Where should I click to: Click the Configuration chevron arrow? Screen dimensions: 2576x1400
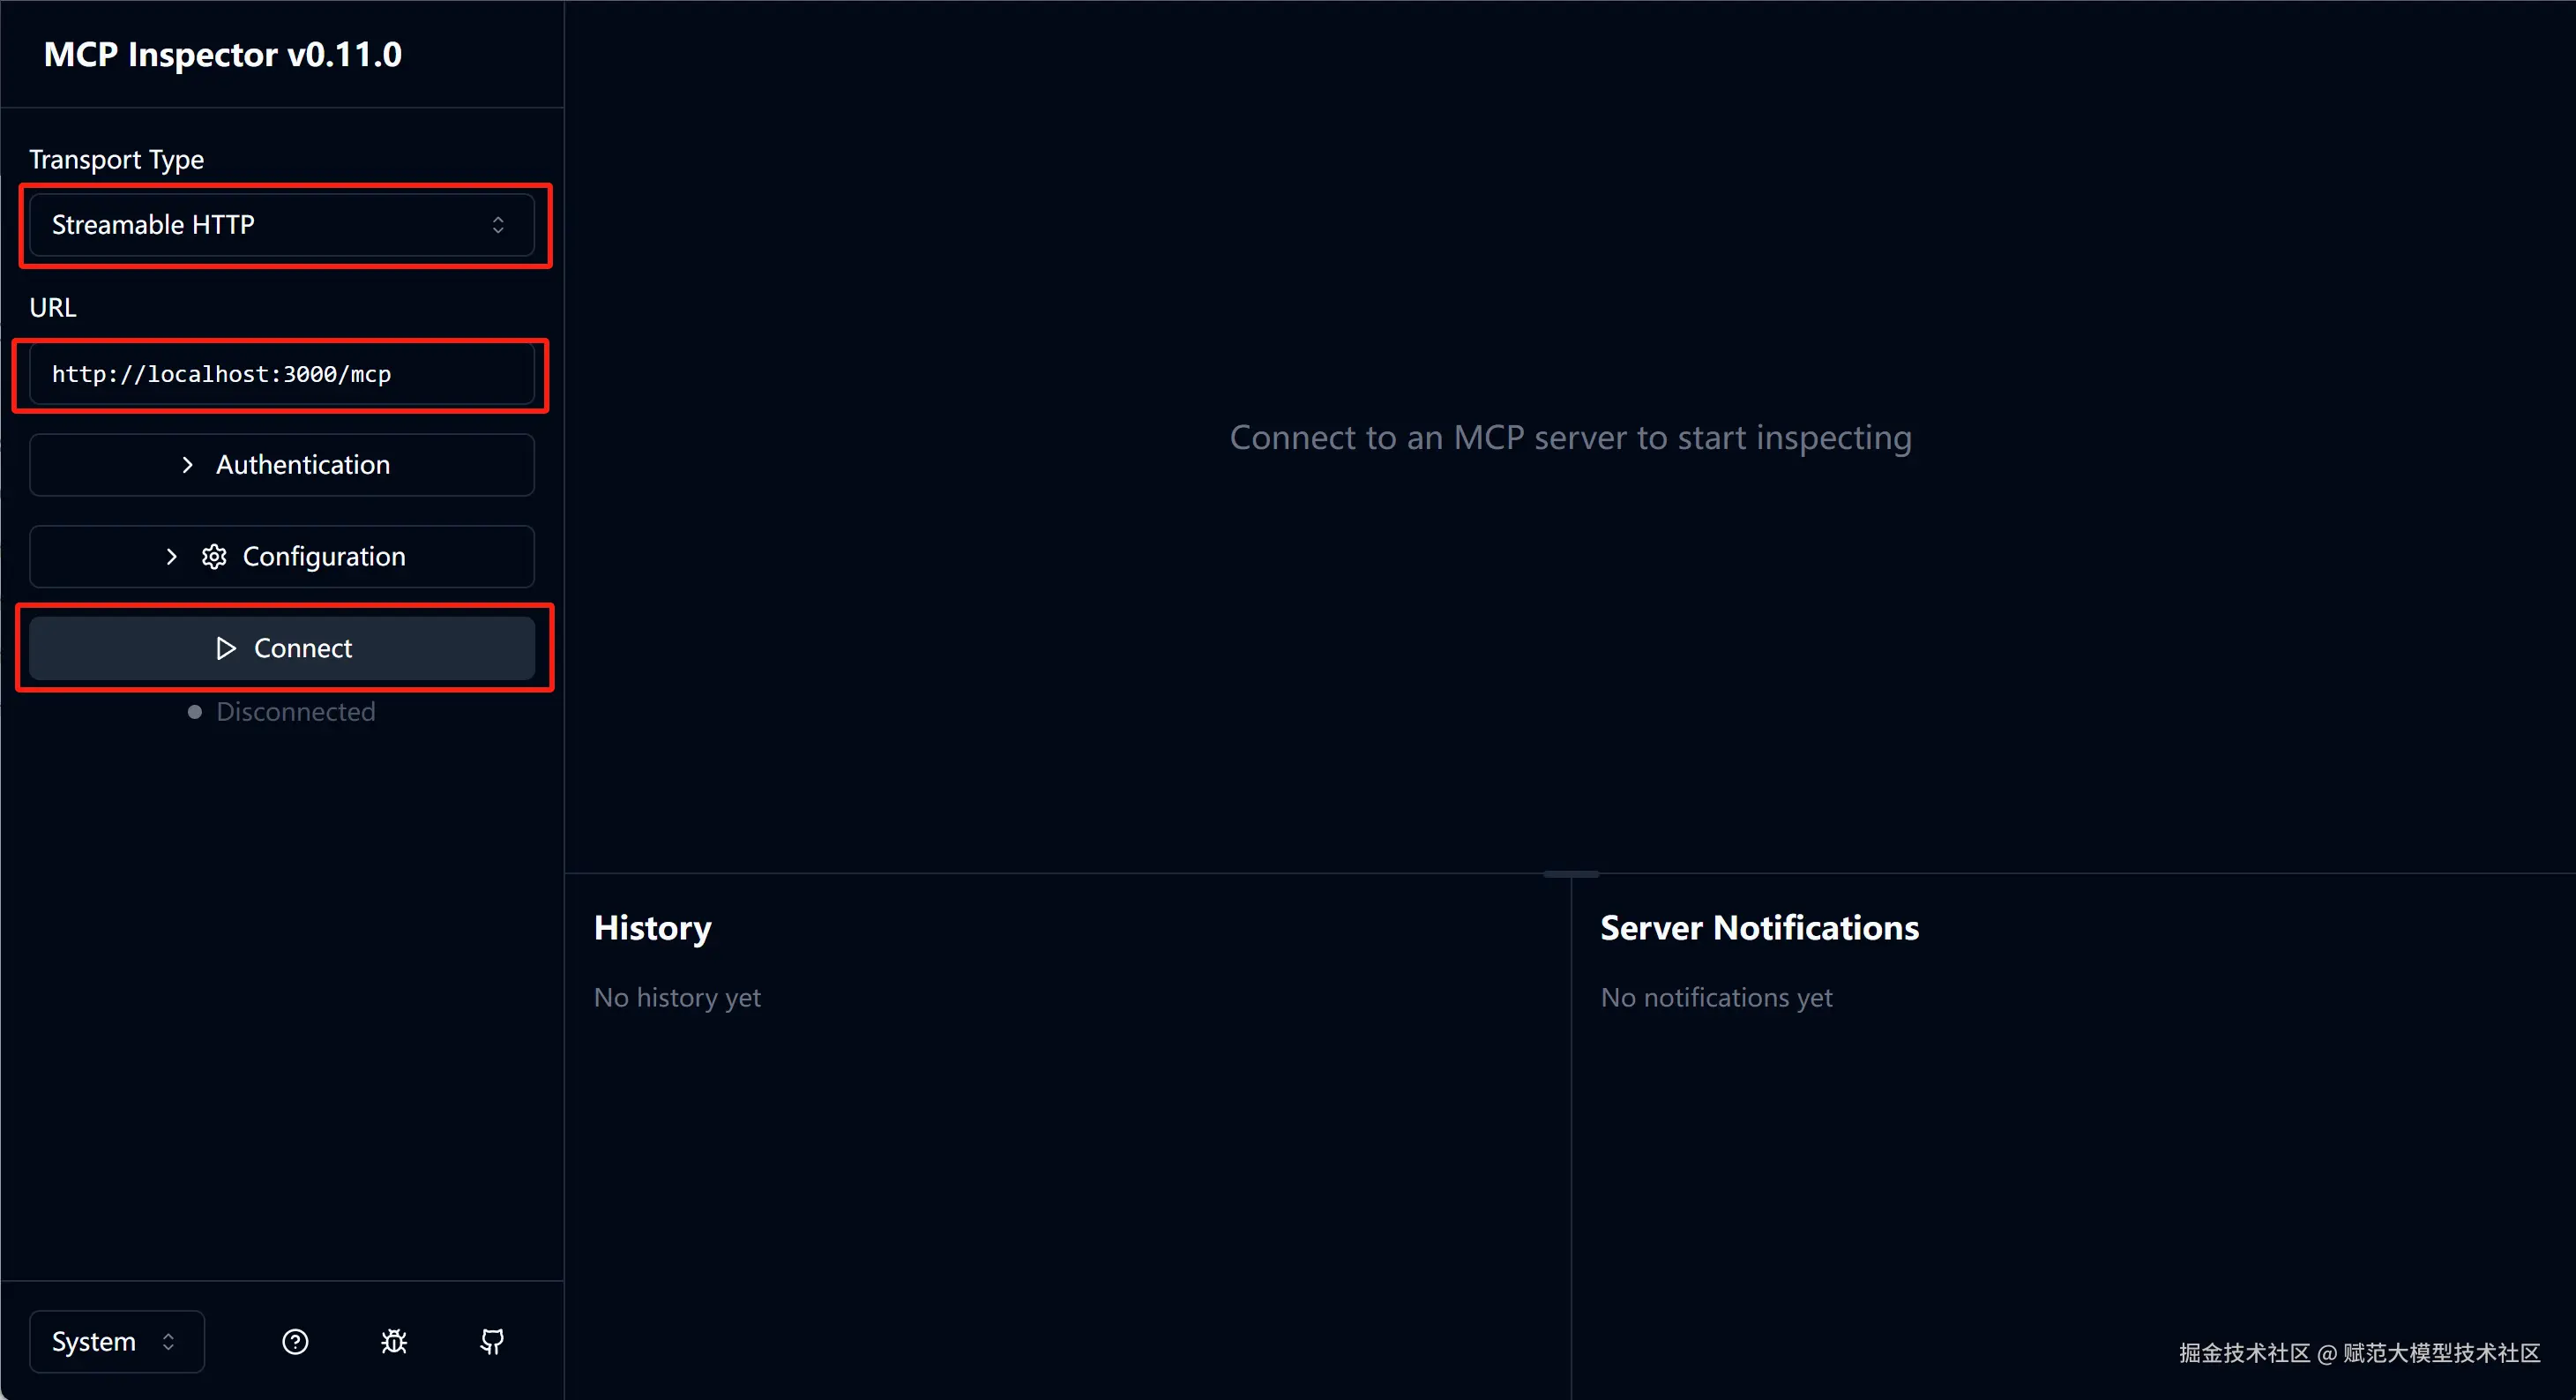(172, 556)
